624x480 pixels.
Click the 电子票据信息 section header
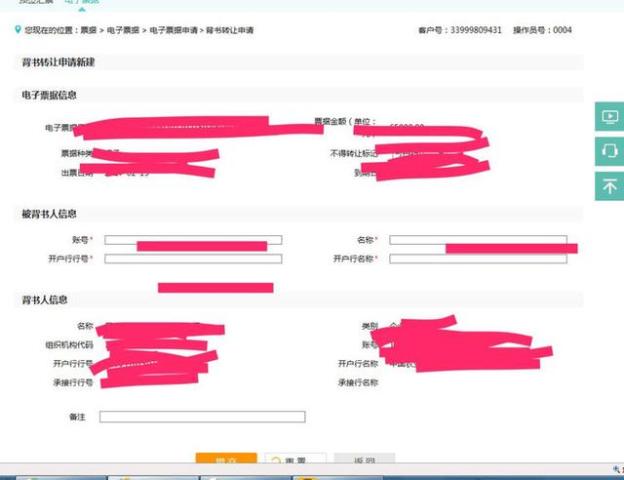point(49,95)
